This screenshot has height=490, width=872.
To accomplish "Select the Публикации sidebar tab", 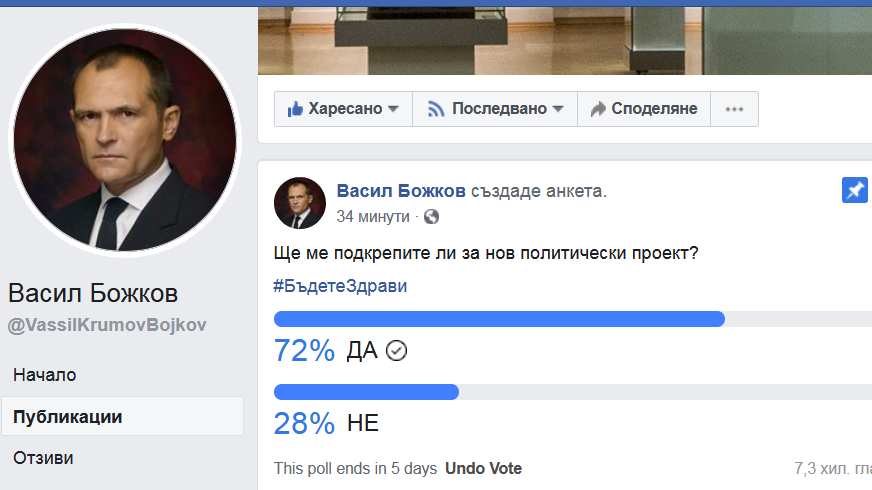I will coord(68,417).
